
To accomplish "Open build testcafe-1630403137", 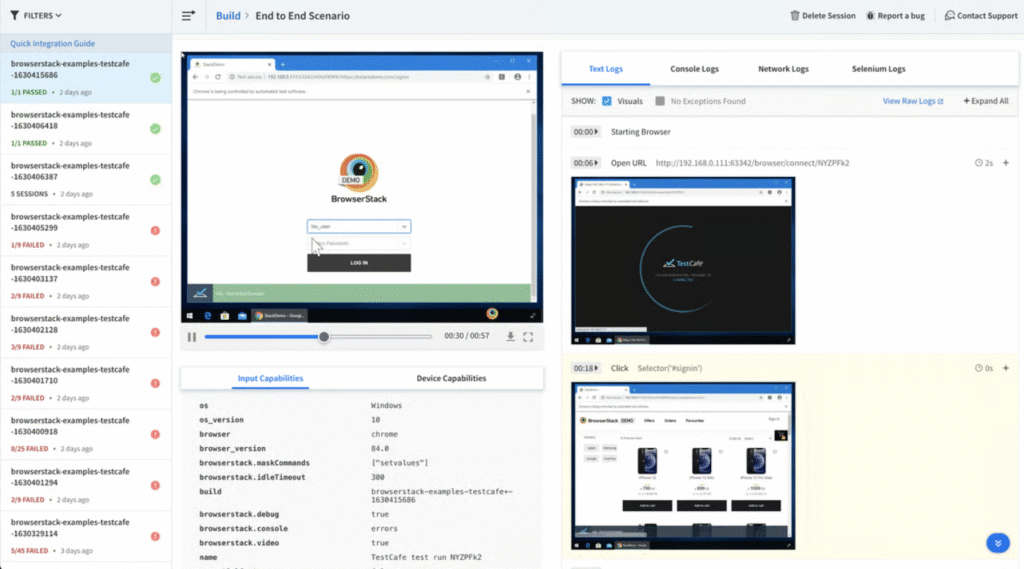I will pyautogui.click(x=86, y=282).
